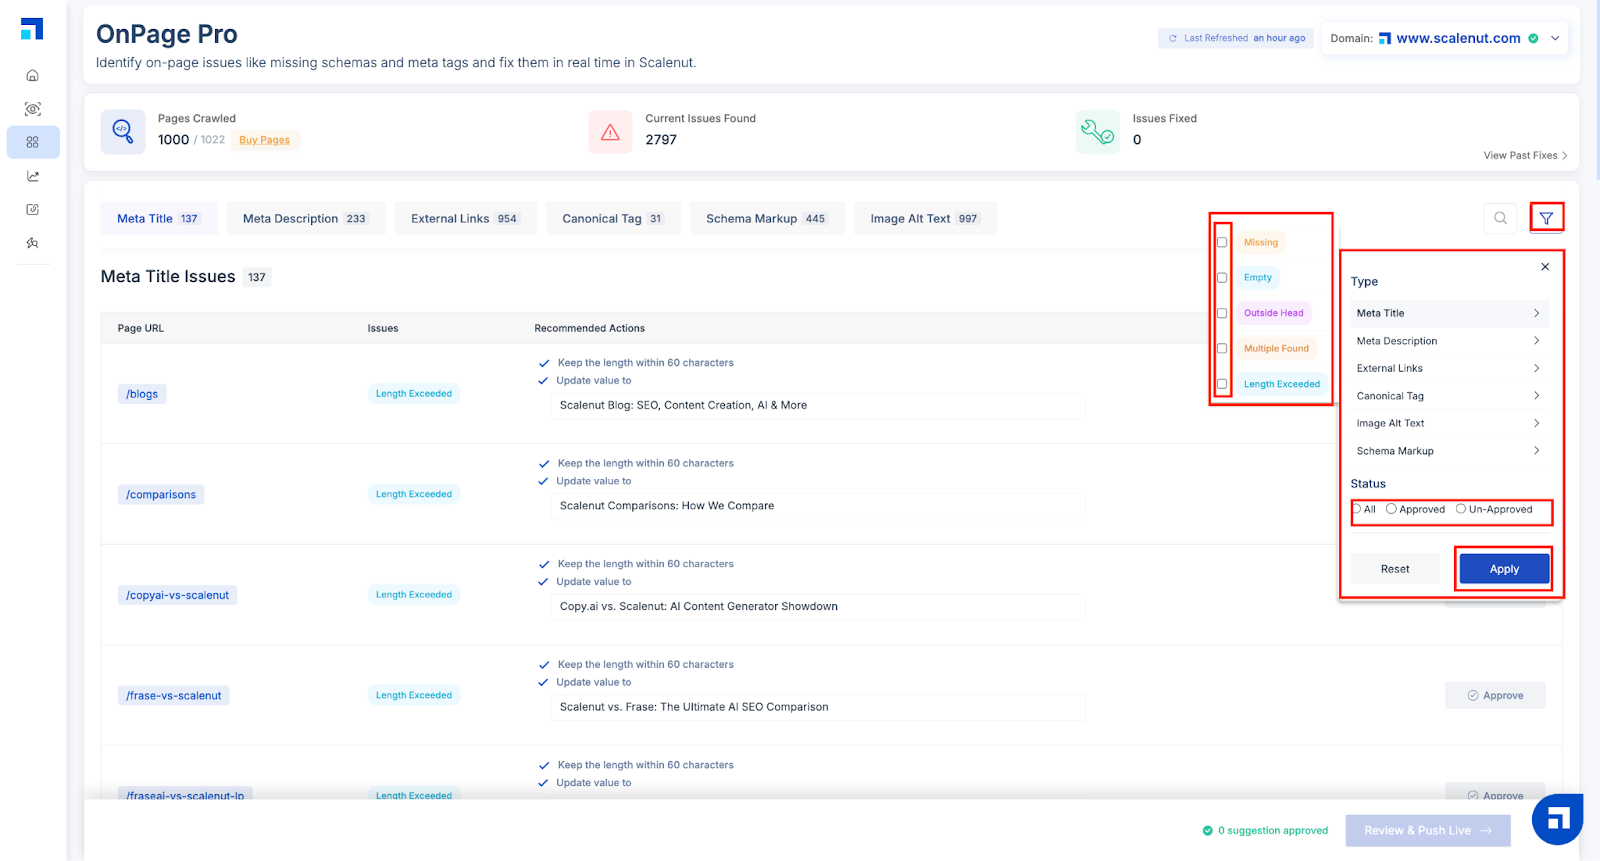This screenshot has width=1600, height=861.
Task: Select the four-squares grid icon in the sidebar
Action: 33,142
